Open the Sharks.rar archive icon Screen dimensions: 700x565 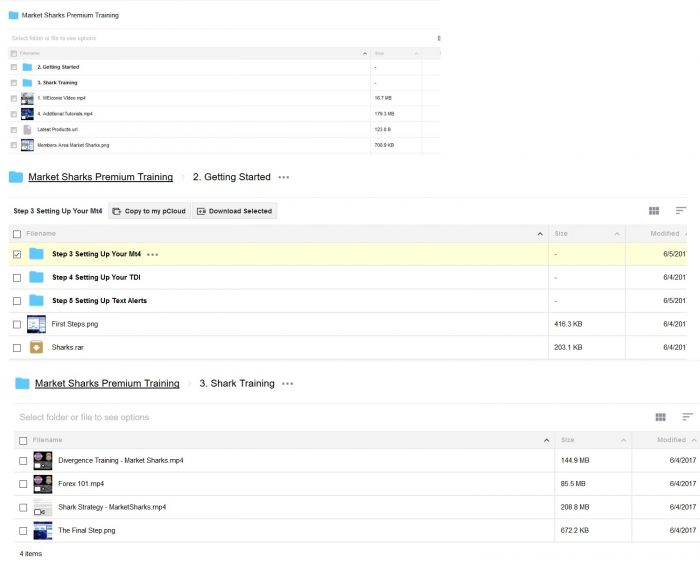[36, 347]
